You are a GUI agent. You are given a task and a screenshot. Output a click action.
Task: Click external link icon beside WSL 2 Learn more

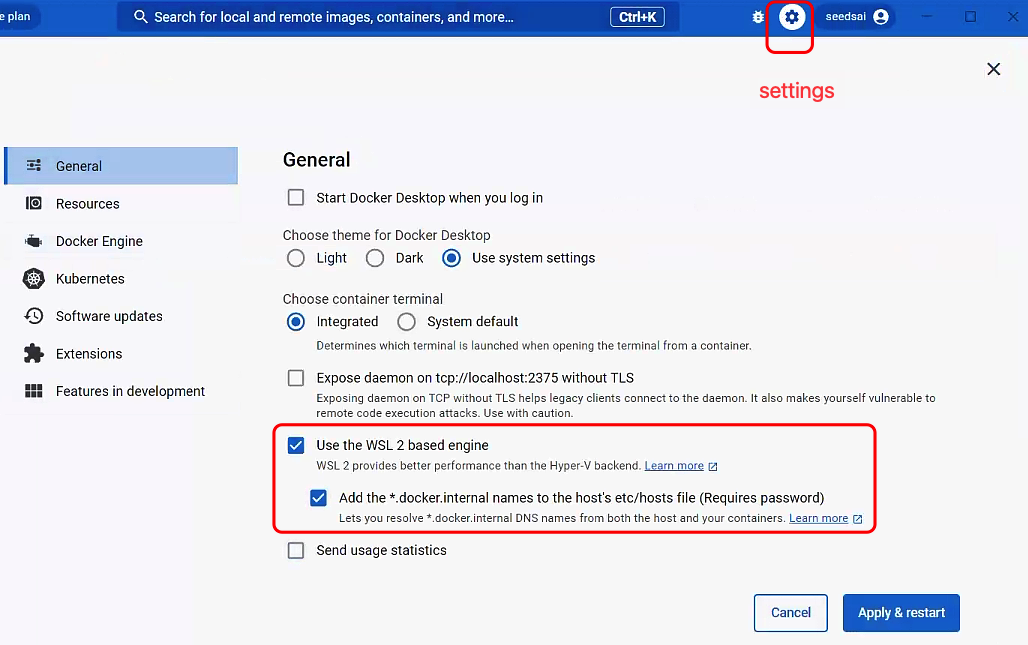coord(713,467)
